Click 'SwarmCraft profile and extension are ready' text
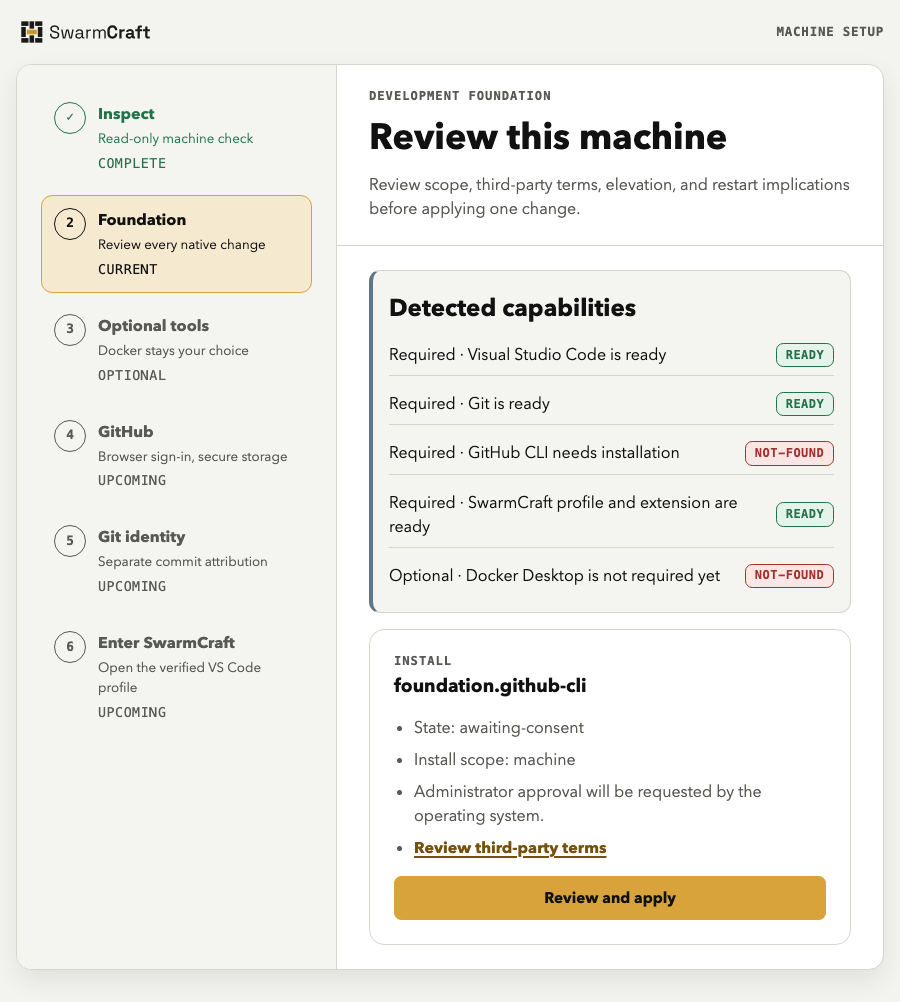The height and width of the screenshot is (1002, 900). click(x=563, y=514)
